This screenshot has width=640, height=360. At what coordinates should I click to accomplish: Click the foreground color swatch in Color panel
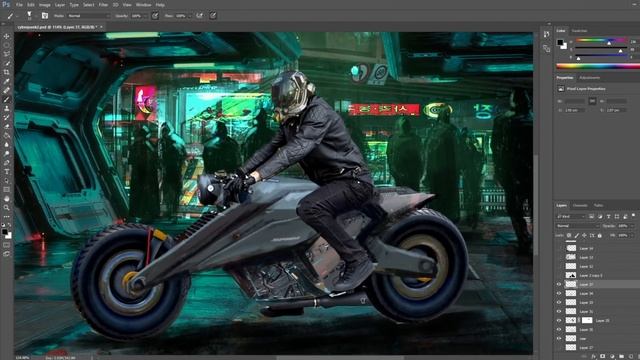coord(560,42)
